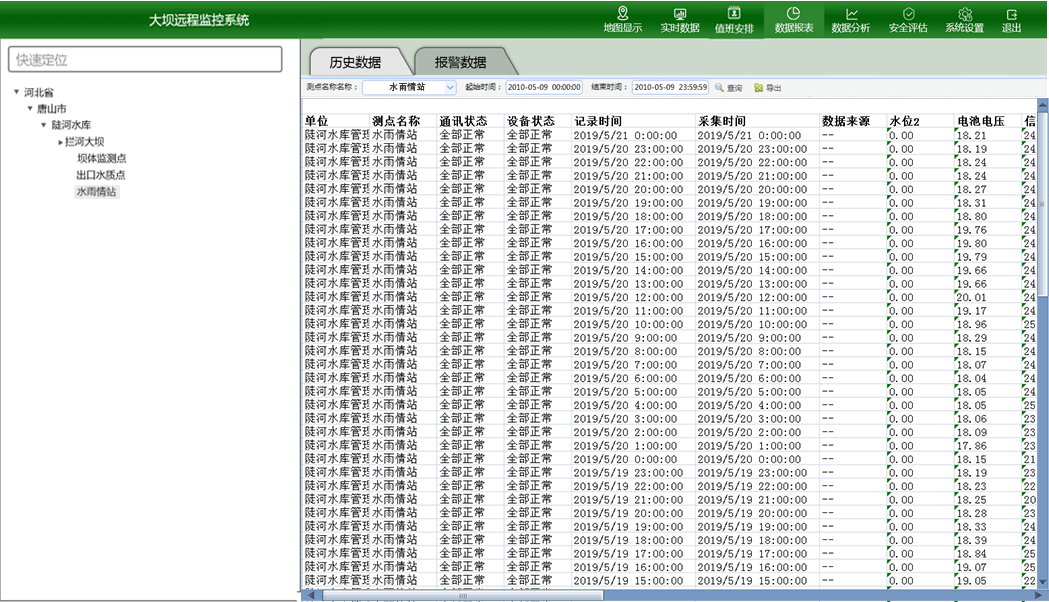This screenshot has width=1049, height=602.
Task: Select the 数据报表 data report icon
Action: (x=794, y=19)
